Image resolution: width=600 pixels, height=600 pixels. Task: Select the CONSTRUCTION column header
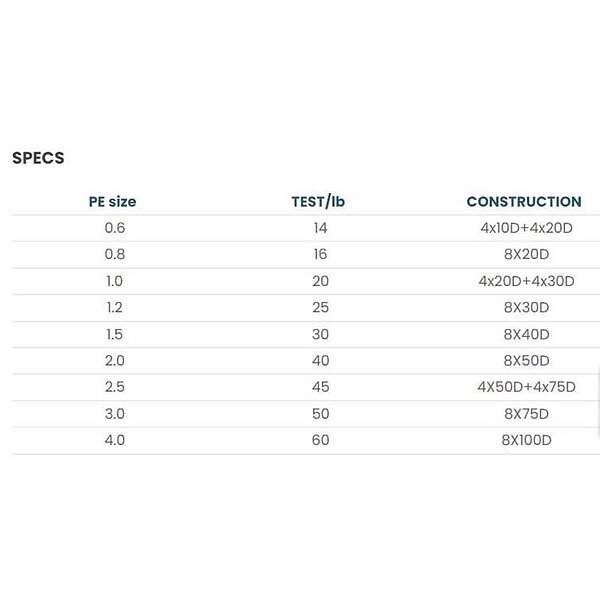coord(523,202)
